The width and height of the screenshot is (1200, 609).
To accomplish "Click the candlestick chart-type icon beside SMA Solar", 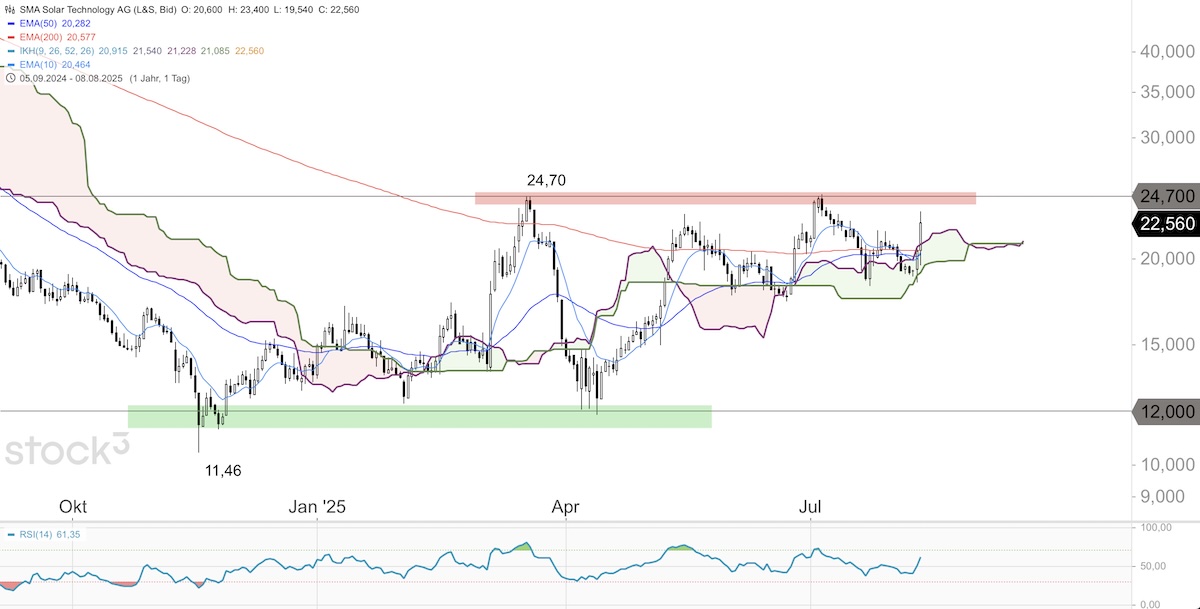I will tap(10, 9).
